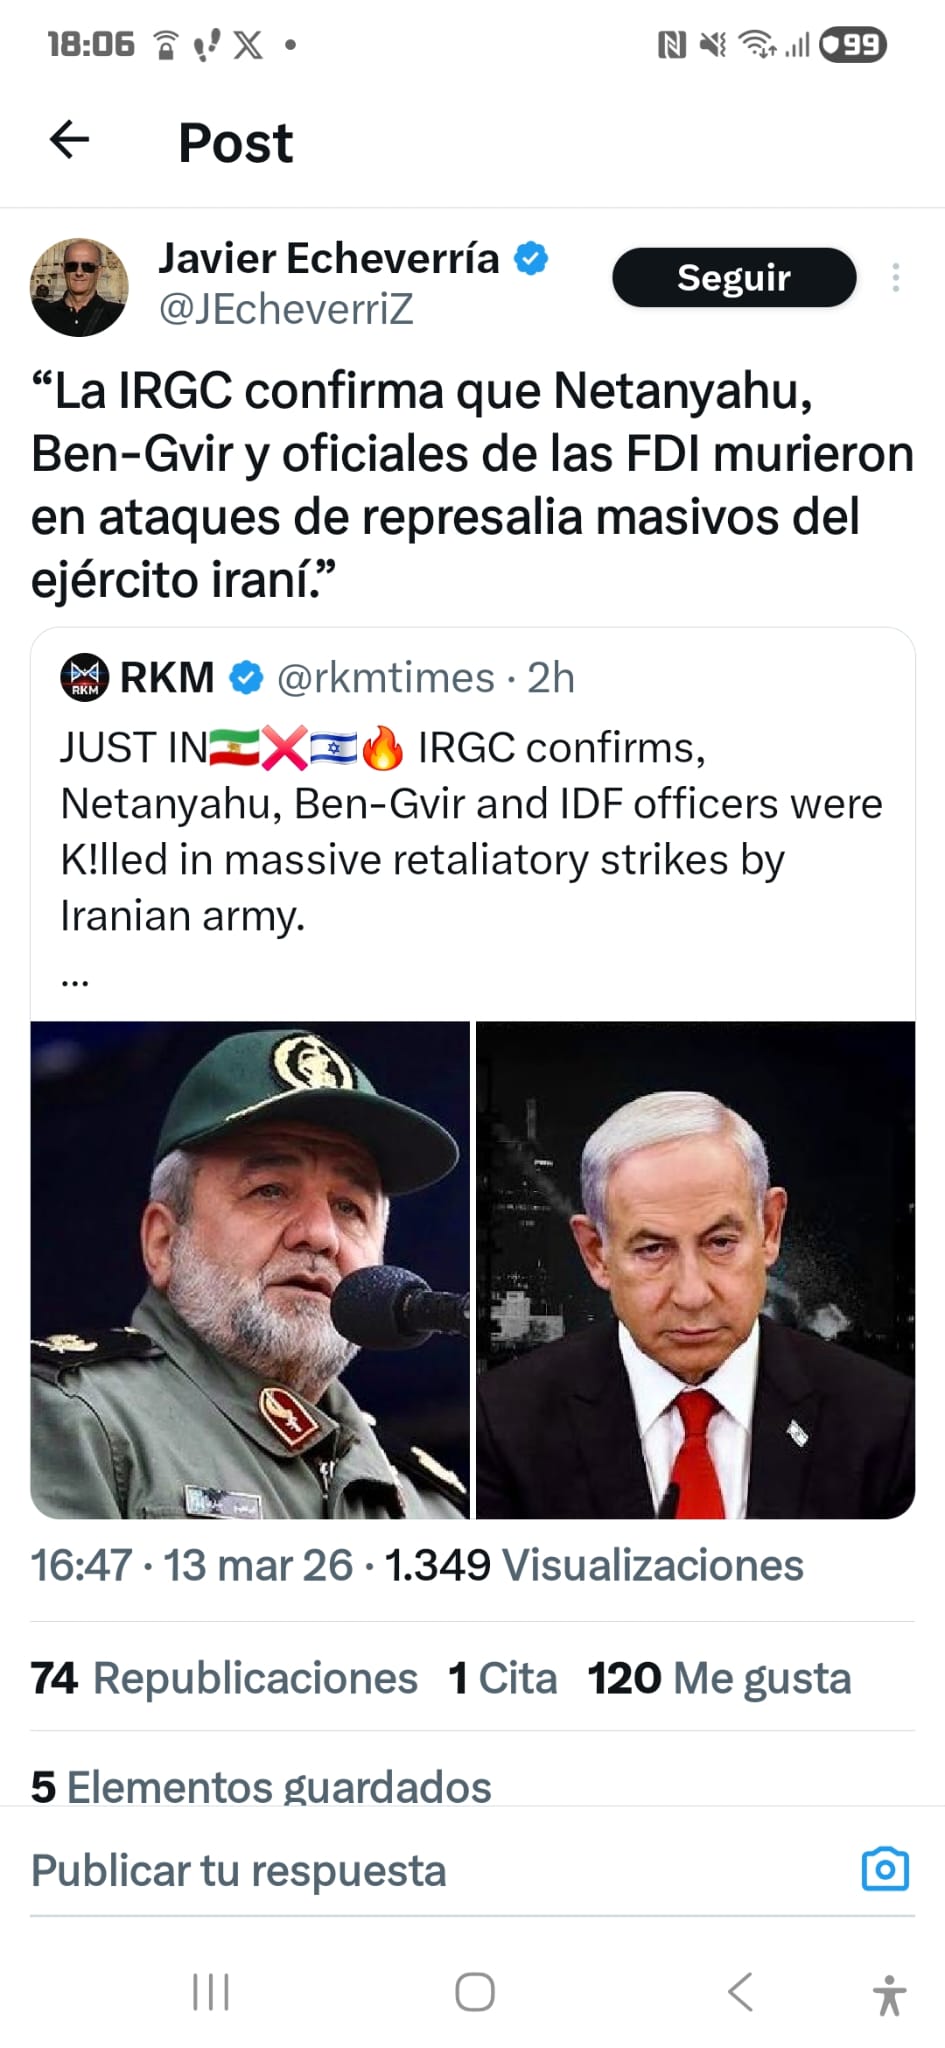The width and height of the screenshot is (945, 2048).
Task: Open the three-dot post options menu
Action: coord(895,277)
